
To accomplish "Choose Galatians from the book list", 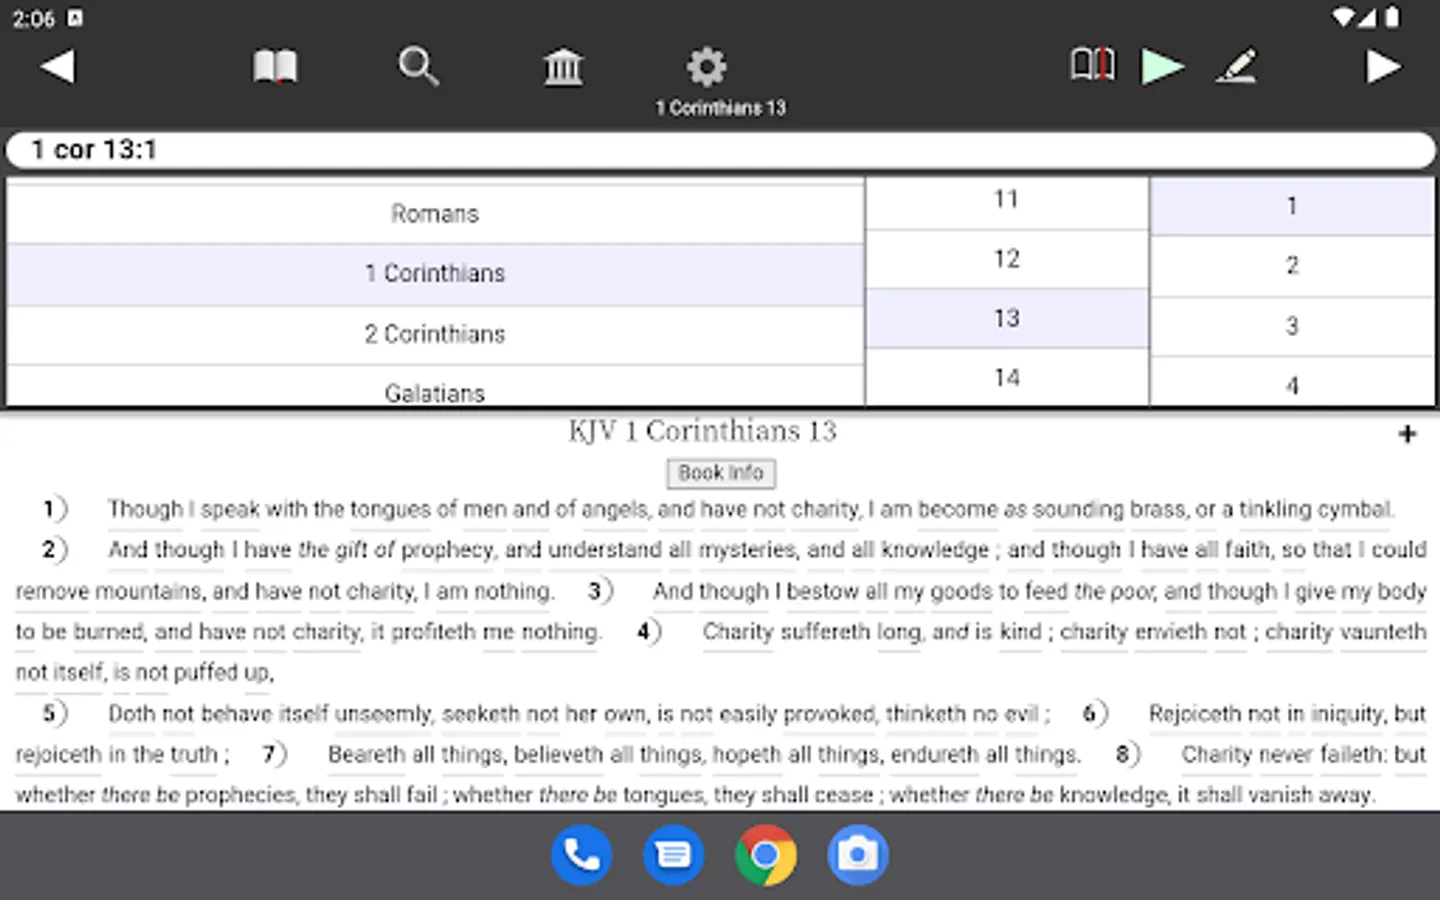I will pyautogui.click(x=435, y=391).
